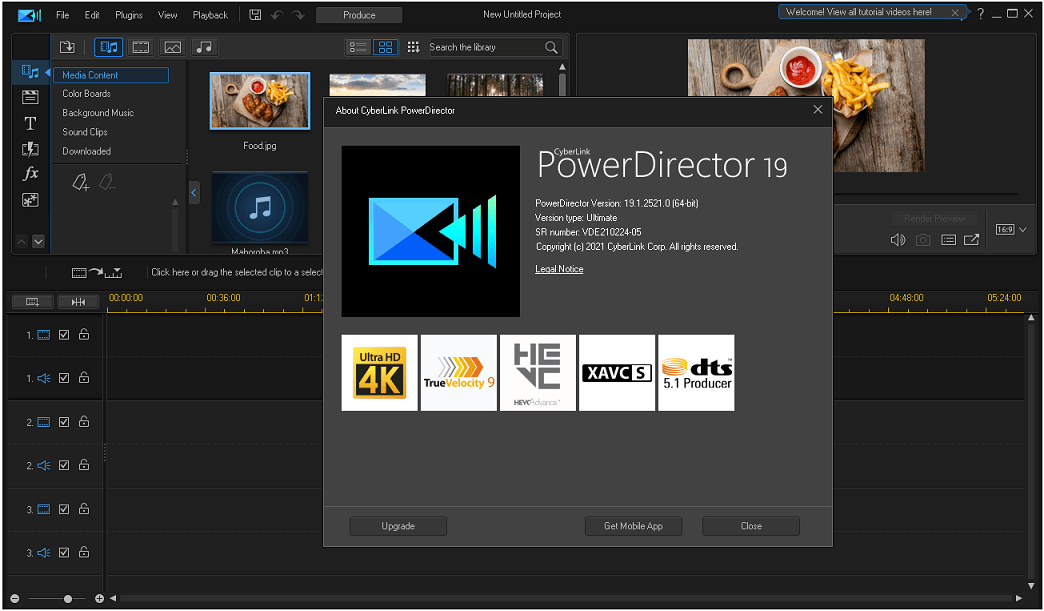Viewport: 1044px width, 611px height.
Task: Select Media Content in library tree
Action: [111, 75]
